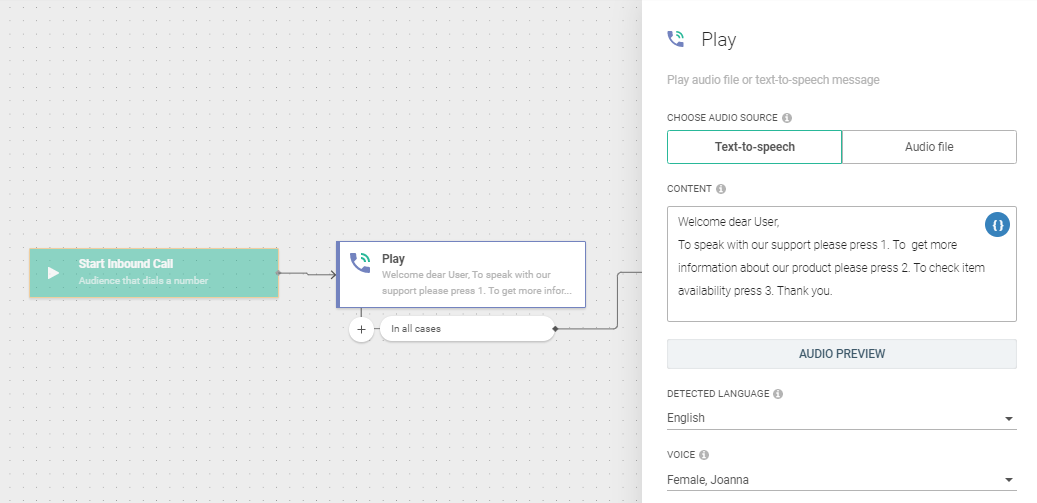The width and height of the screenshot is (1037, 503).
Task: Click the curly braces placeholder icon
Action: 996,225
